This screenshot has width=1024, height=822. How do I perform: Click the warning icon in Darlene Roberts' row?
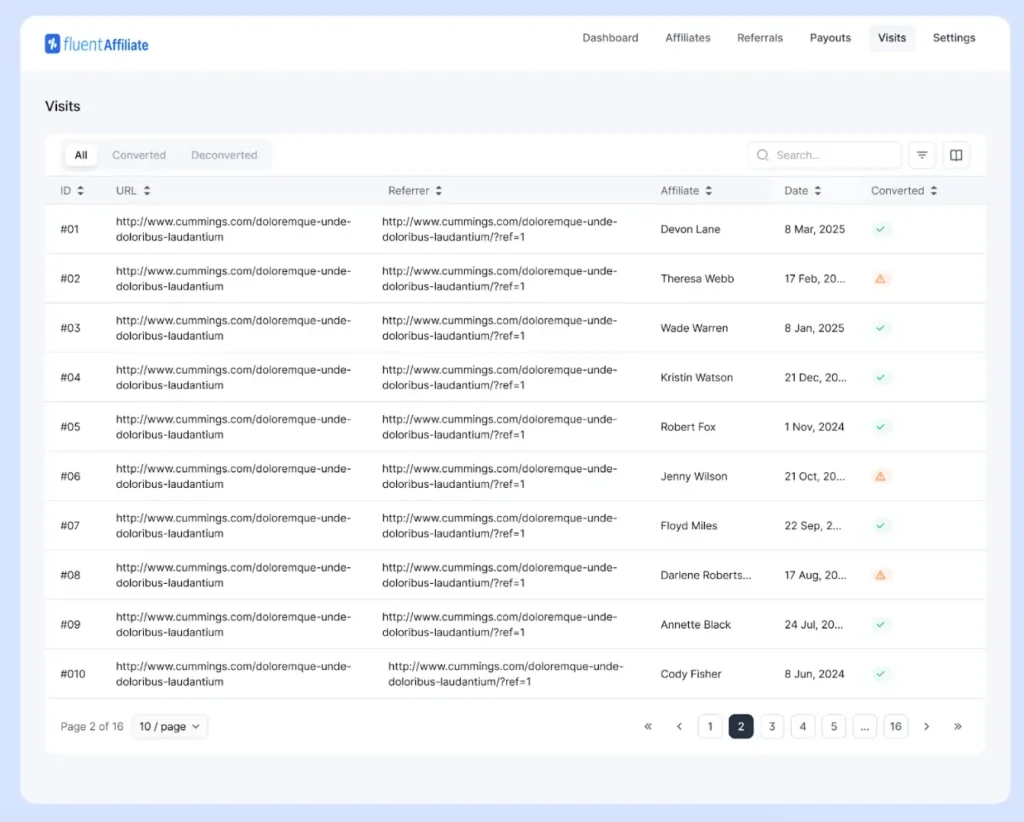[880, 575]
